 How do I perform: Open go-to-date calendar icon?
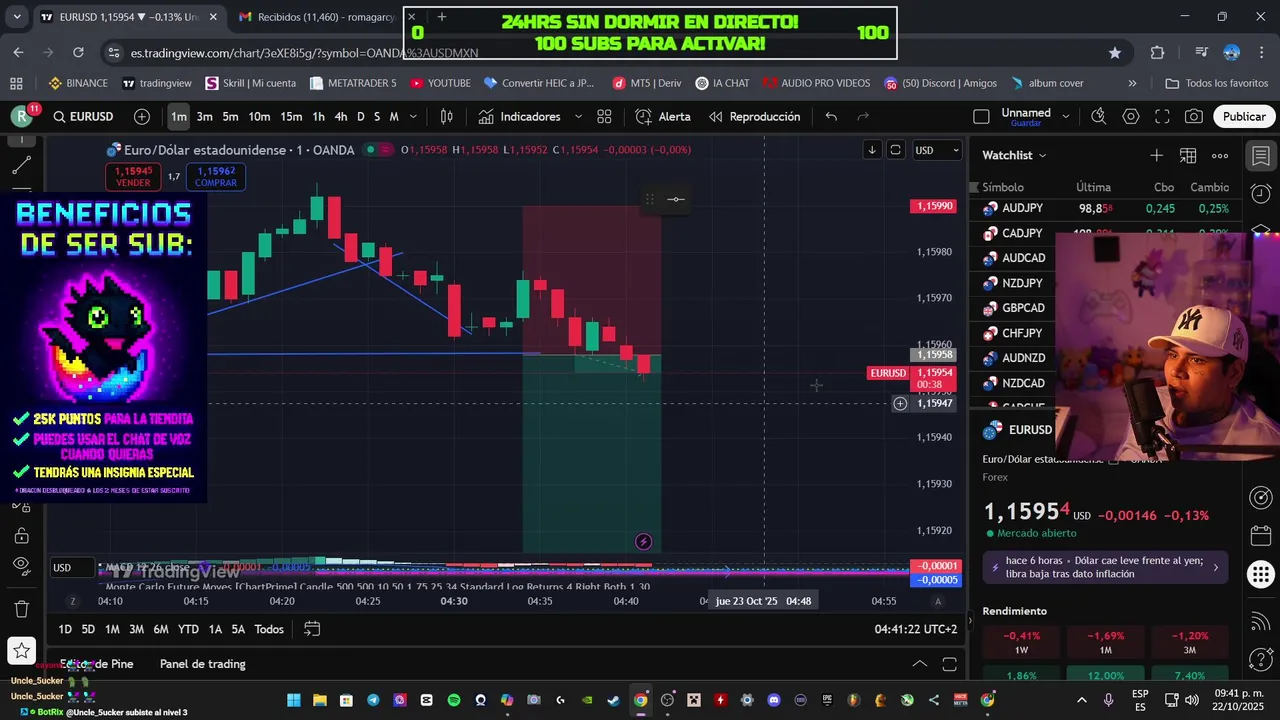312,629
